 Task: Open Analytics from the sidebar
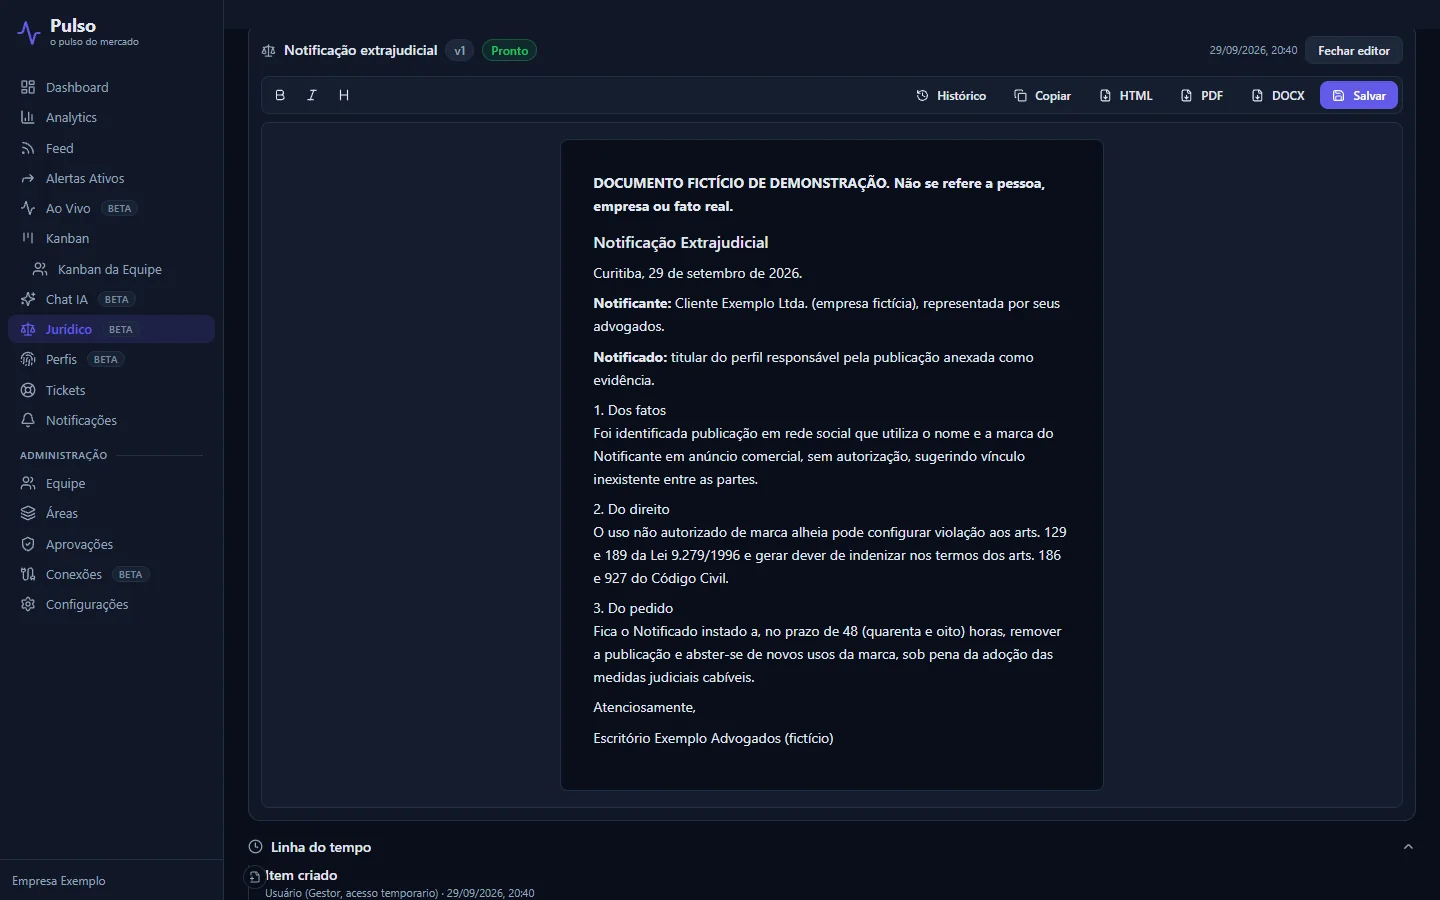pos(111,117)
